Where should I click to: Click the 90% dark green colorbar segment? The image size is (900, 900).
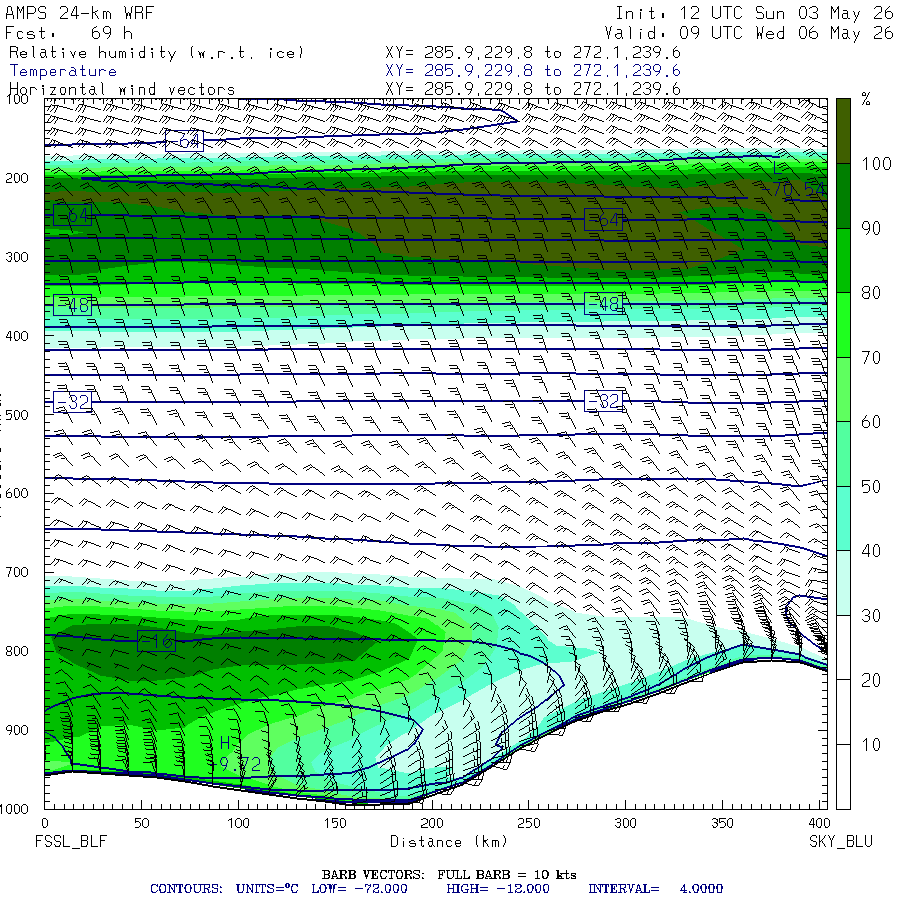click(843, 196)
